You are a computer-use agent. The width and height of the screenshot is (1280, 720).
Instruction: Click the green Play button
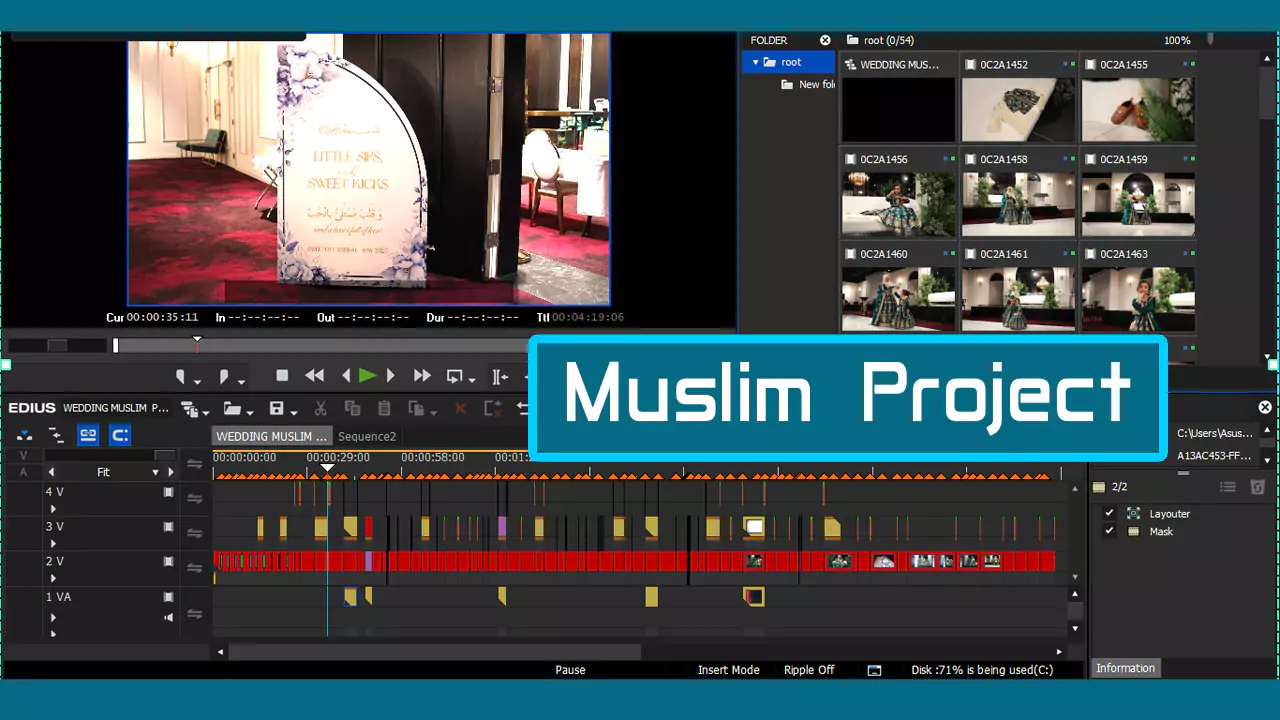click(367, 376)
